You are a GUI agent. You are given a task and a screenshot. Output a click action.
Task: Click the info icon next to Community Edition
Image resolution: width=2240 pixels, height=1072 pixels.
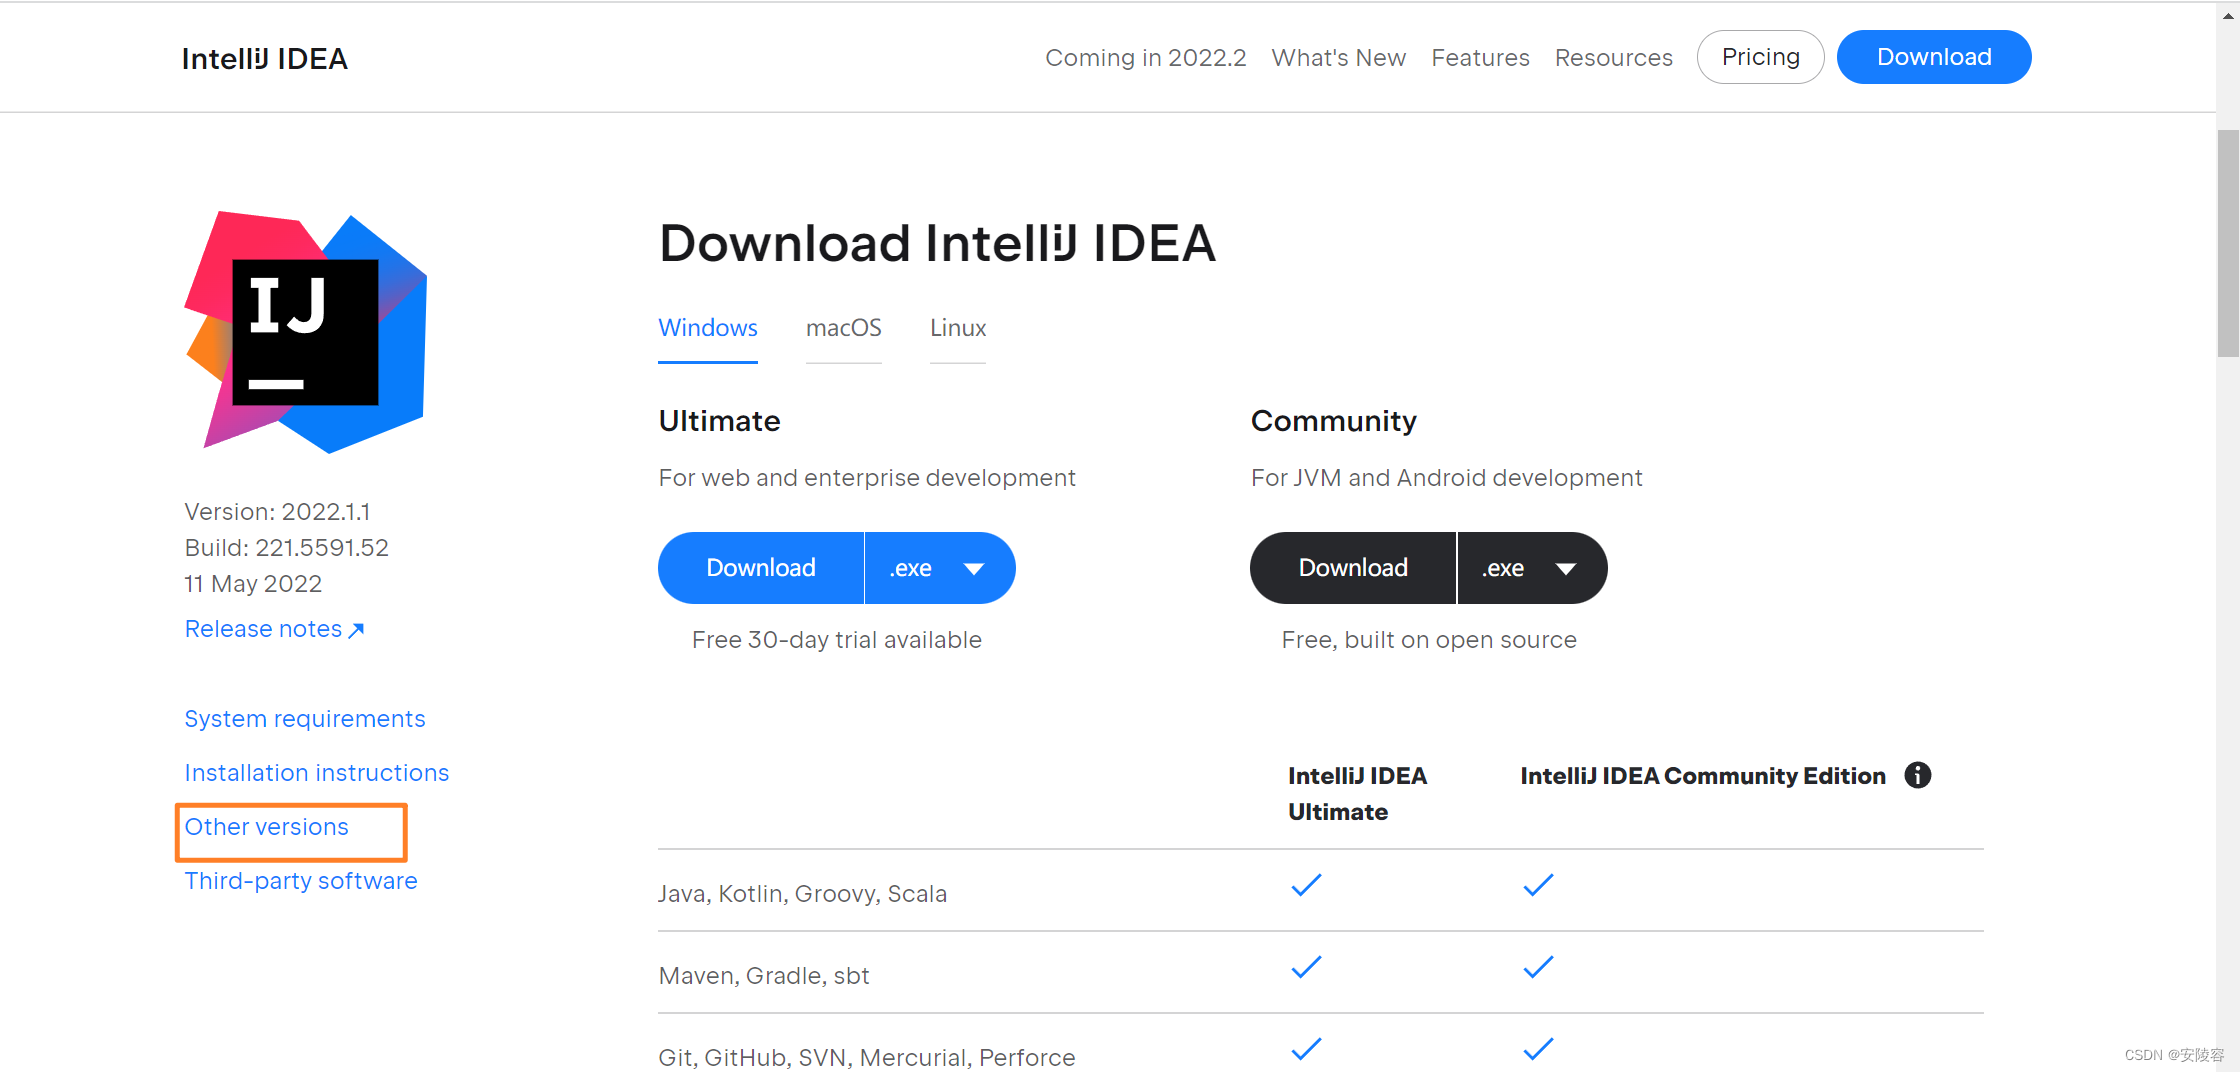click(x=1917, y=775)
